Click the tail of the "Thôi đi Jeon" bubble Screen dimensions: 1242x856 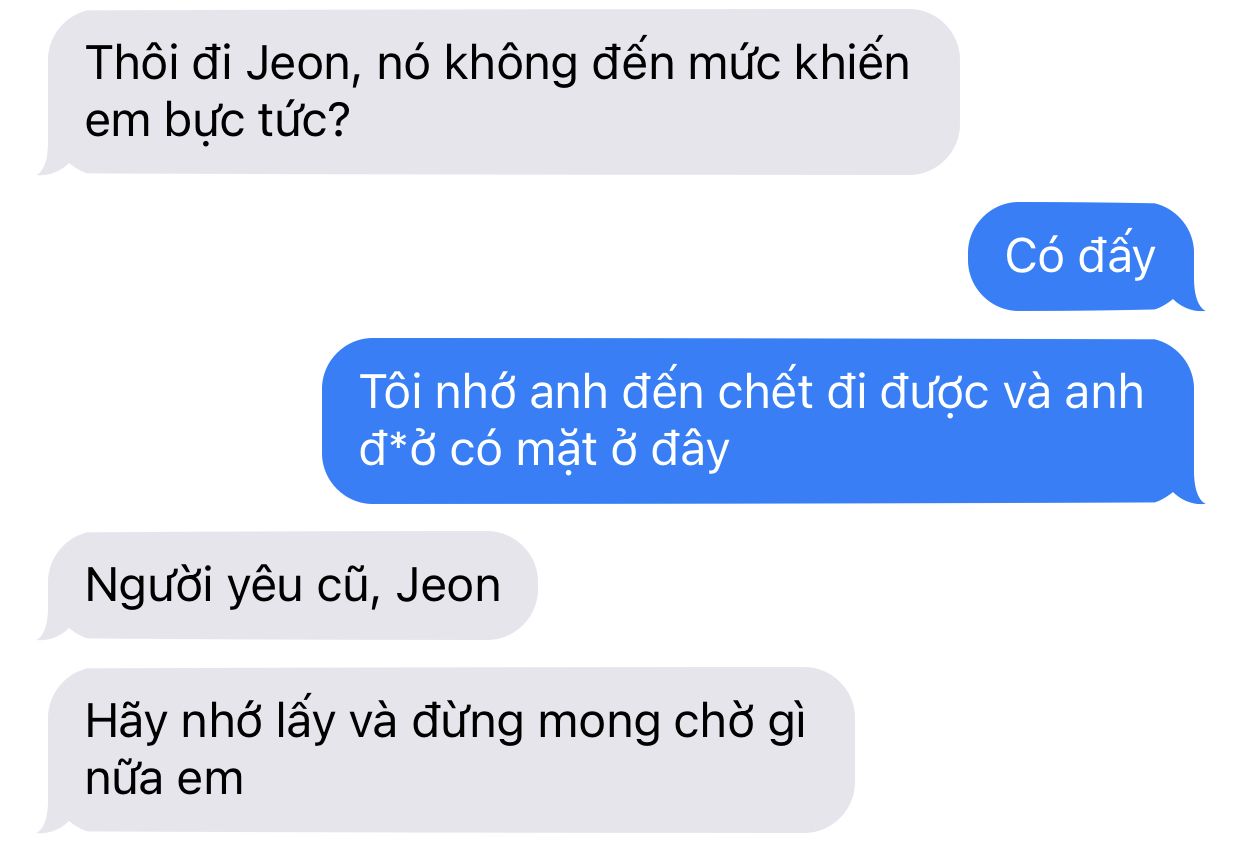52,165
